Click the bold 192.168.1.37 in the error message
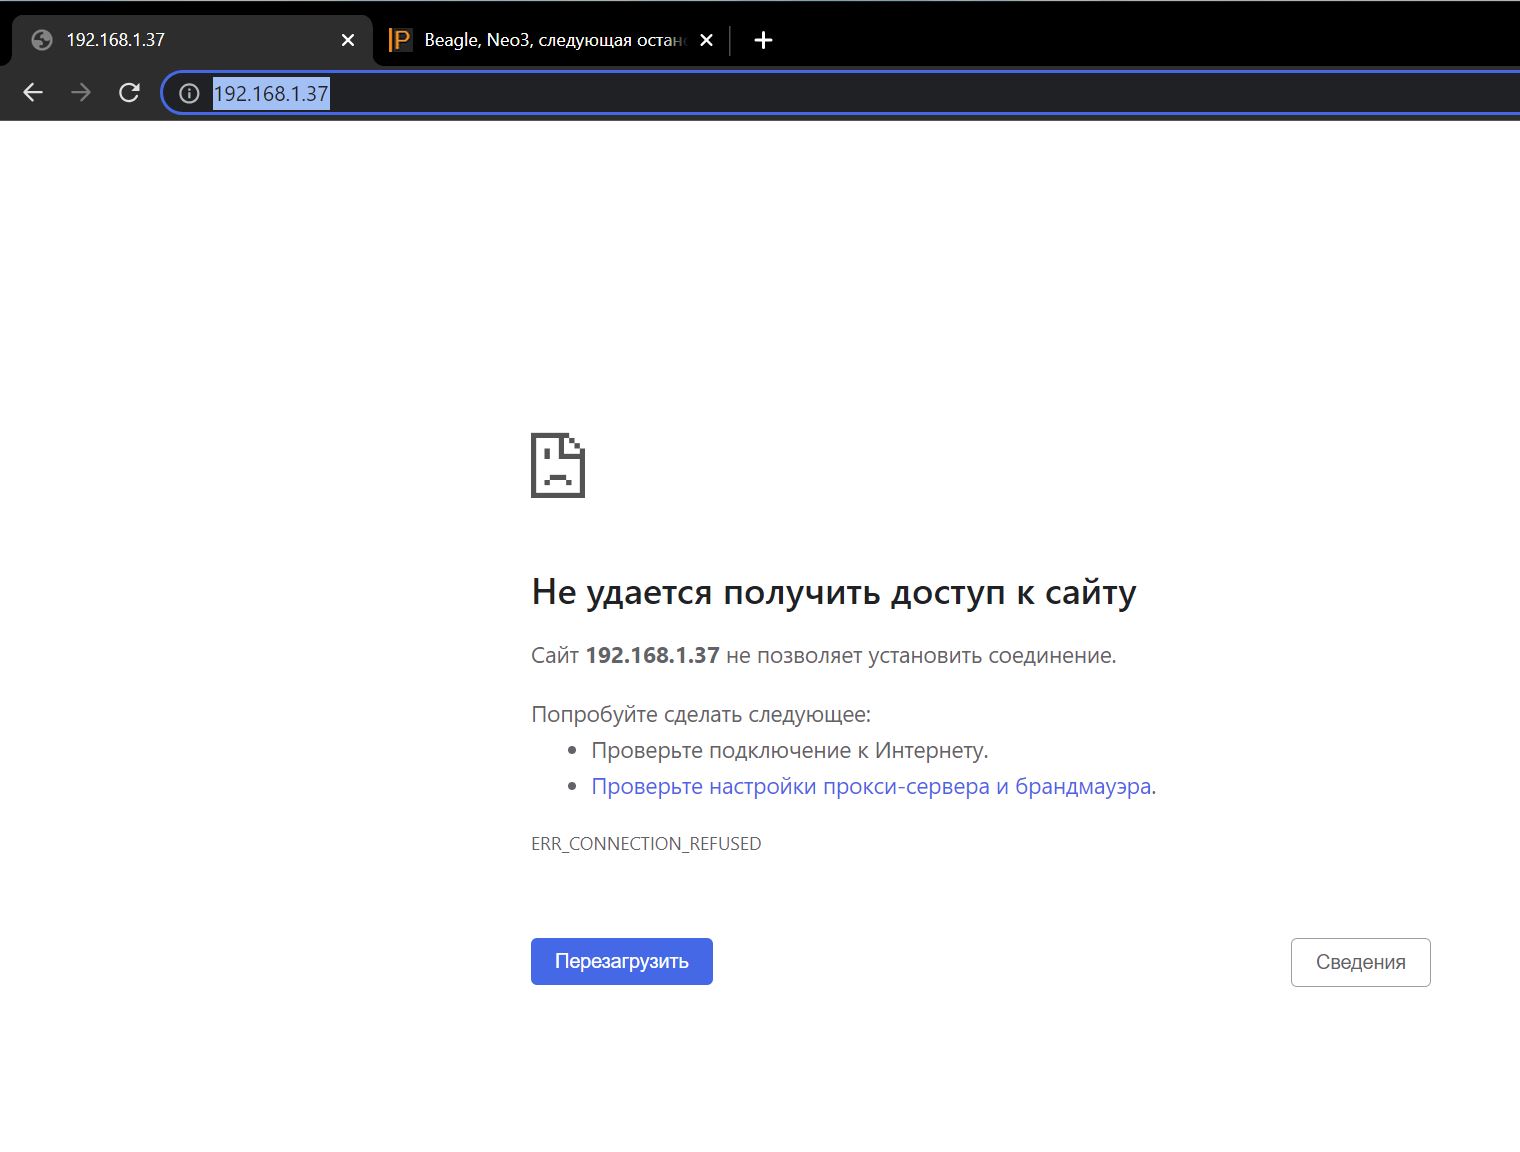 (x=652, y=656)
